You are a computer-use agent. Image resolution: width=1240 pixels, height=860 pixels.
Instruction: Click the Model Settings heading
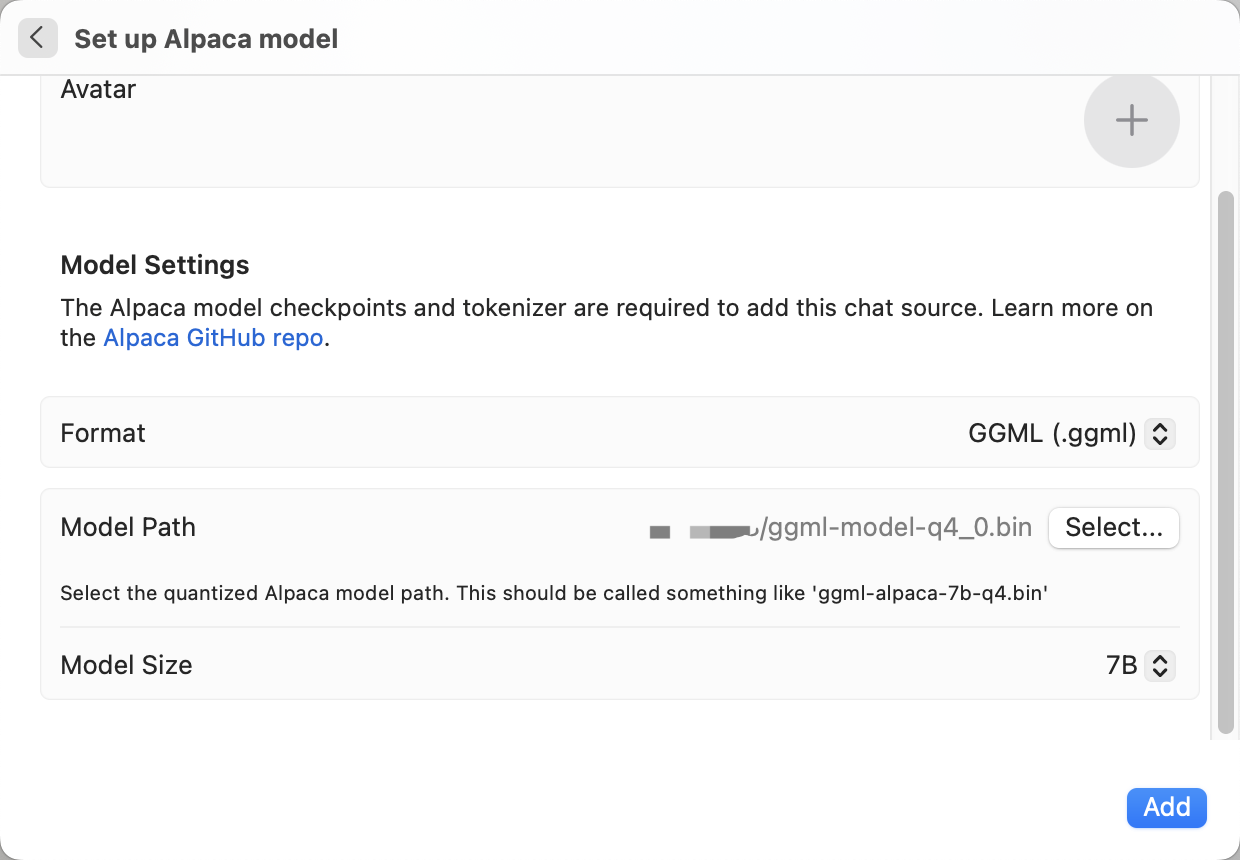[x=155, y=265]
